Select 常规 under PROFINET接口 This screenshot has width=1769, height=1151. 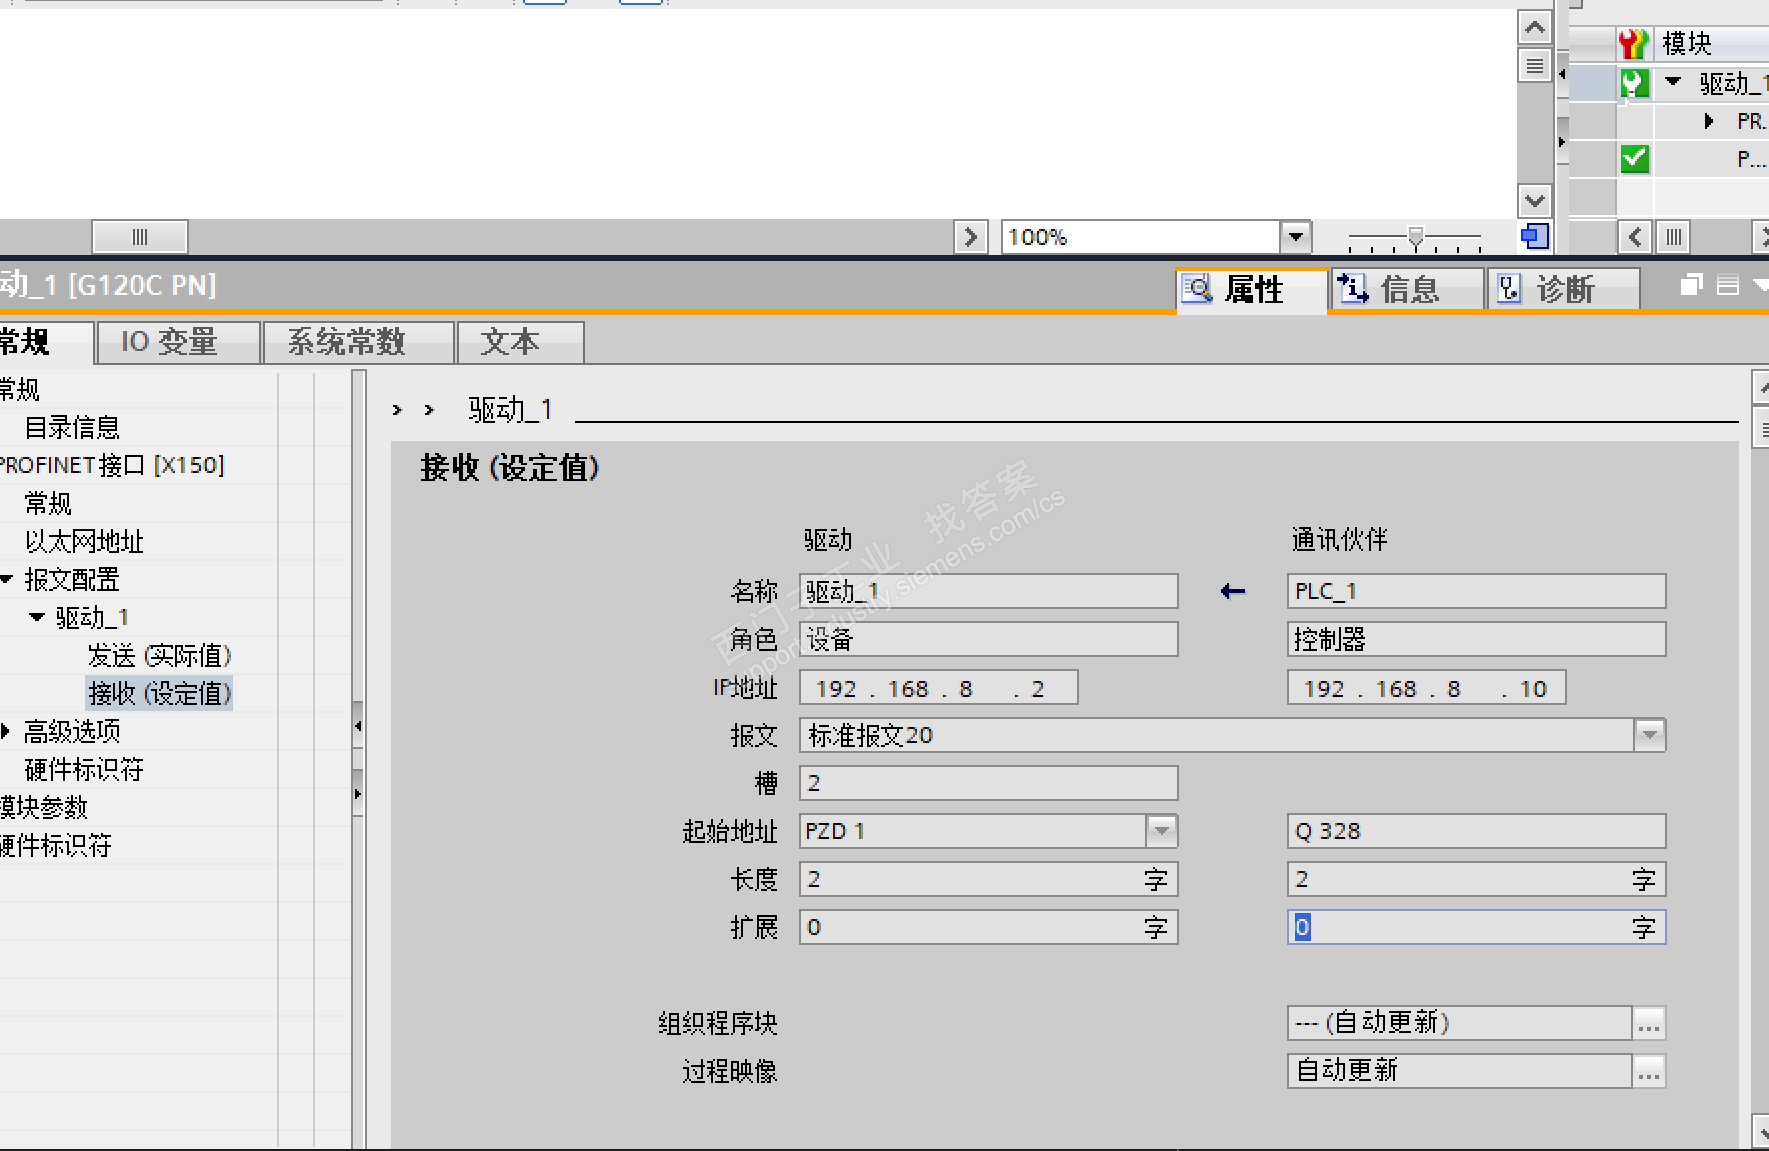click(x=48, y=504)
